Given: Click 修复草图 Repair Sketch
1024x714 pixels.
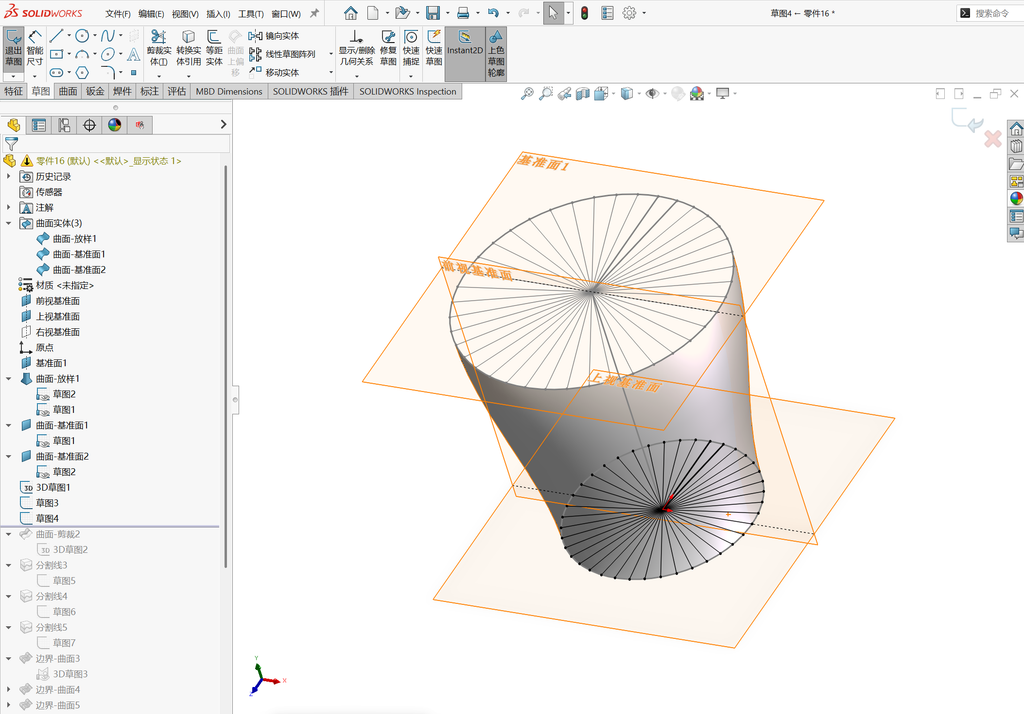Looking at the screenshot, I should (x=388, y=48).
